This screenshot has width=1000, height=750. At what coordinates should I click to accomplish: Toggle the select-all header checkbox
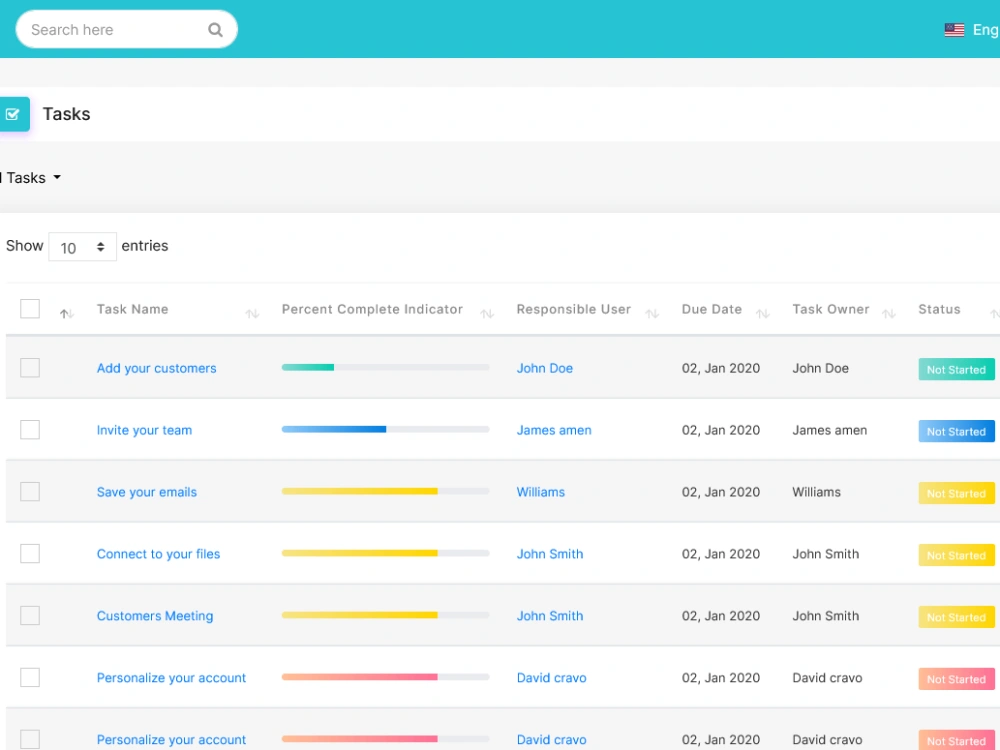[x=30, y=309]
